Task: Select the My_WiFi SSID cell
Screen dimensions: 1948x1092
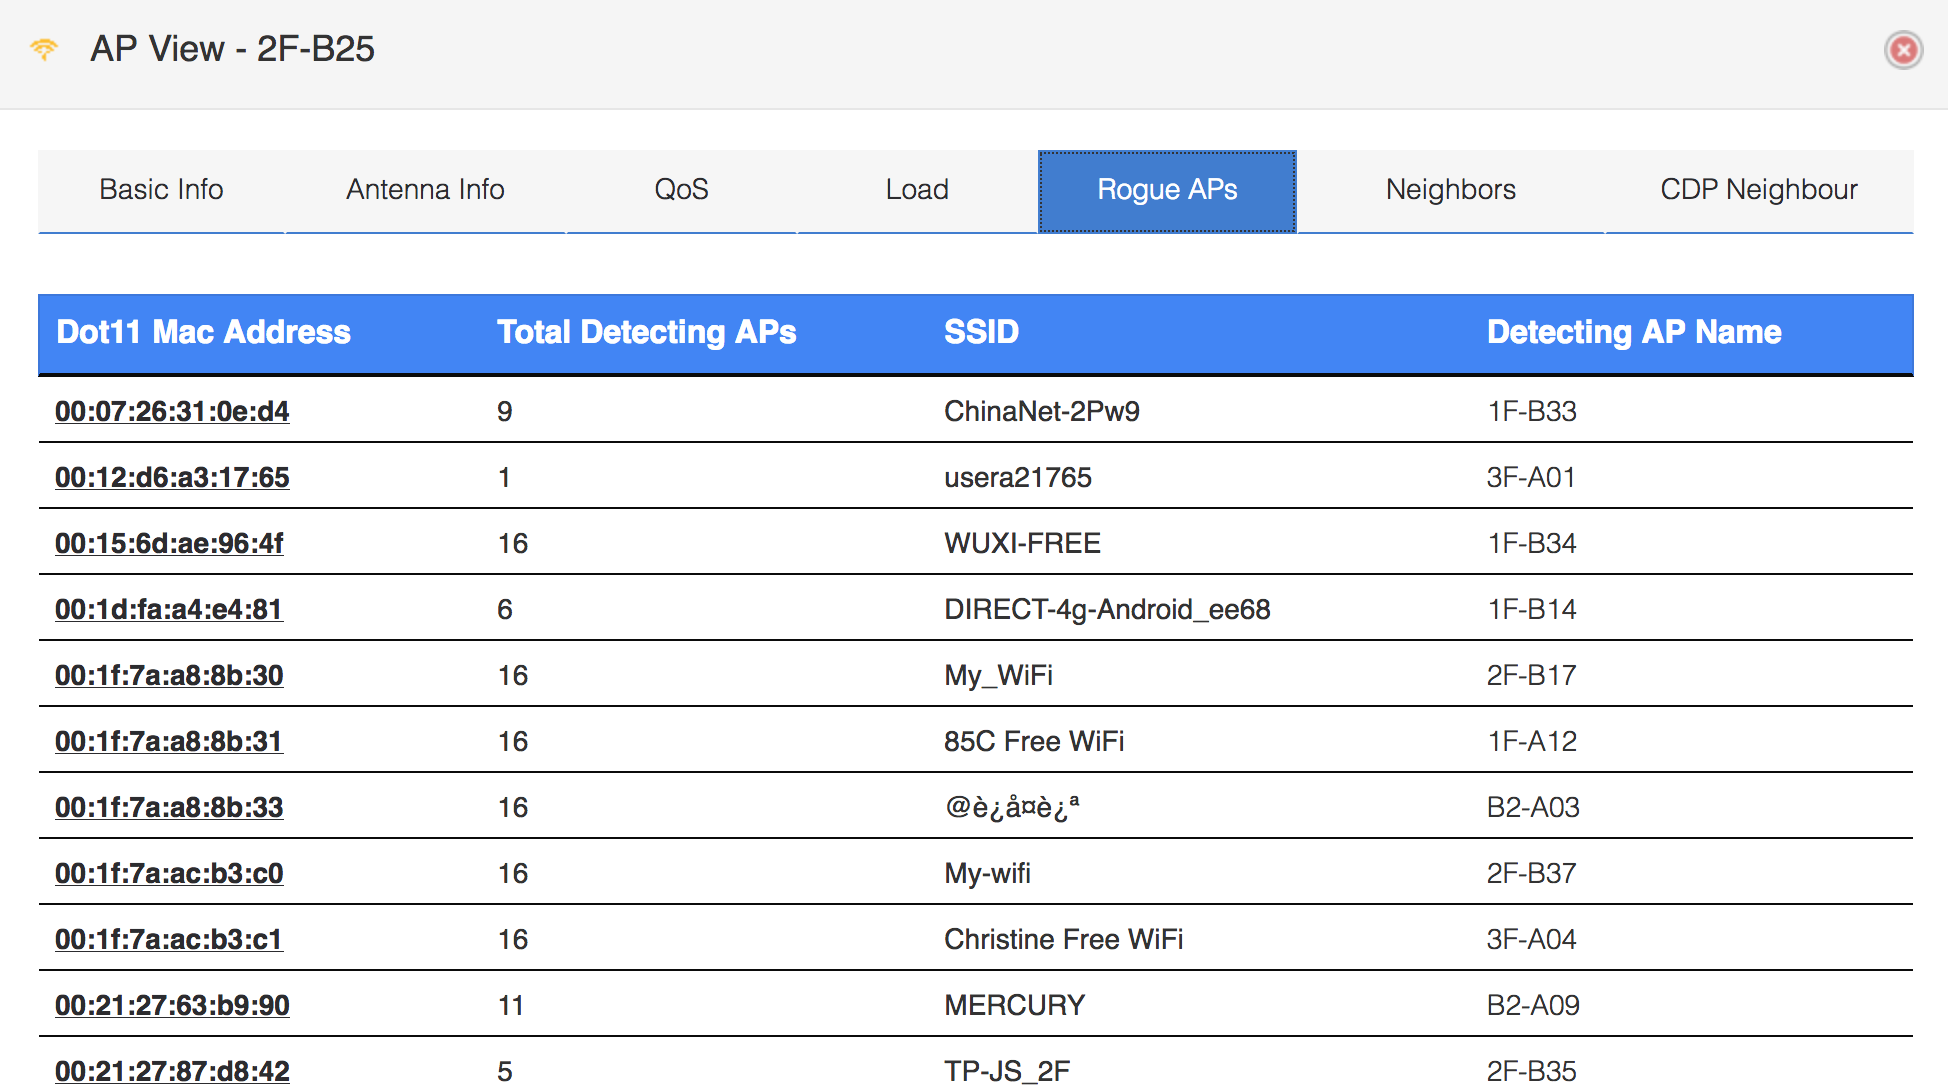Action: pos(998,675)
